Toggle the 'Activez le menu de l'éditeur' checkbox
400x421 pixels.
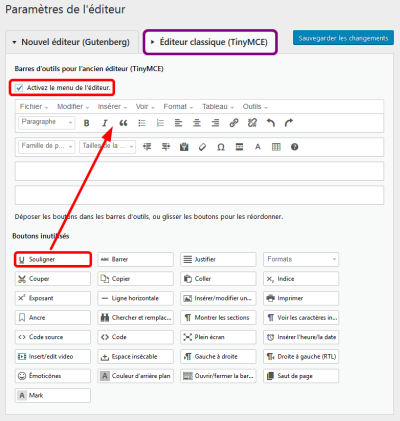click(x=19, y=88)
